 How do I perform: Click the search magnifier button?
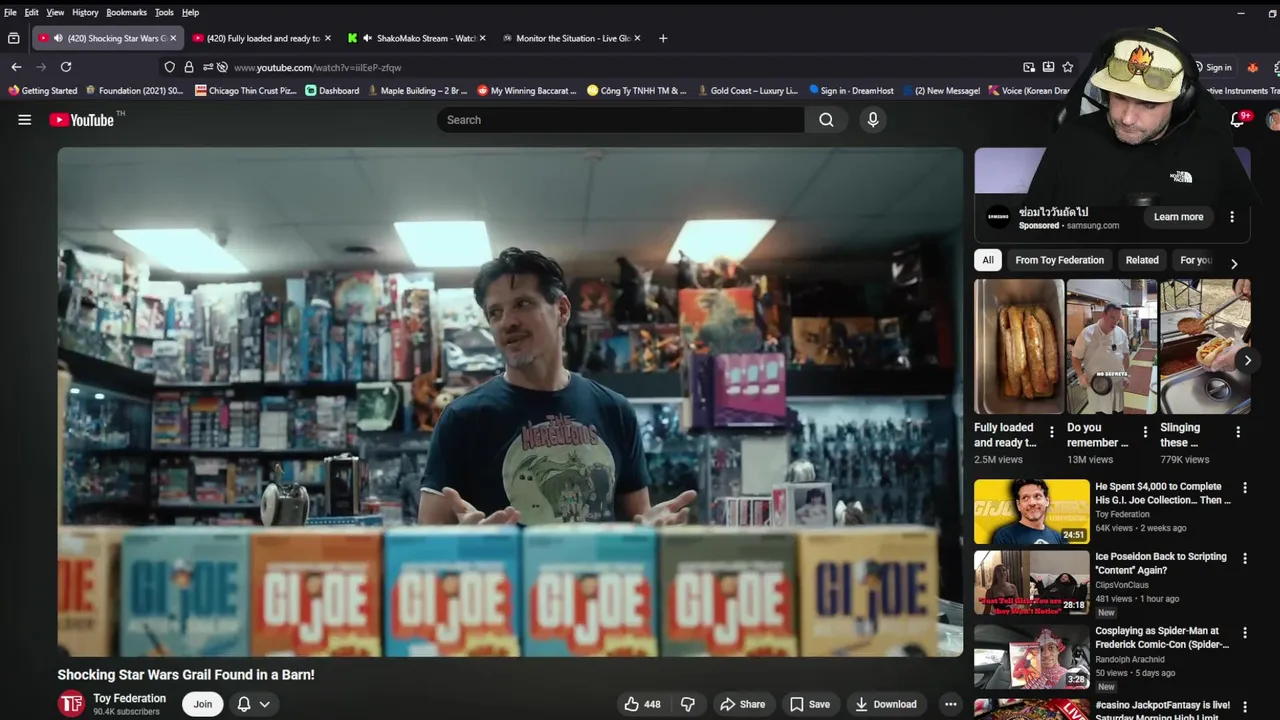click(826, 120)
